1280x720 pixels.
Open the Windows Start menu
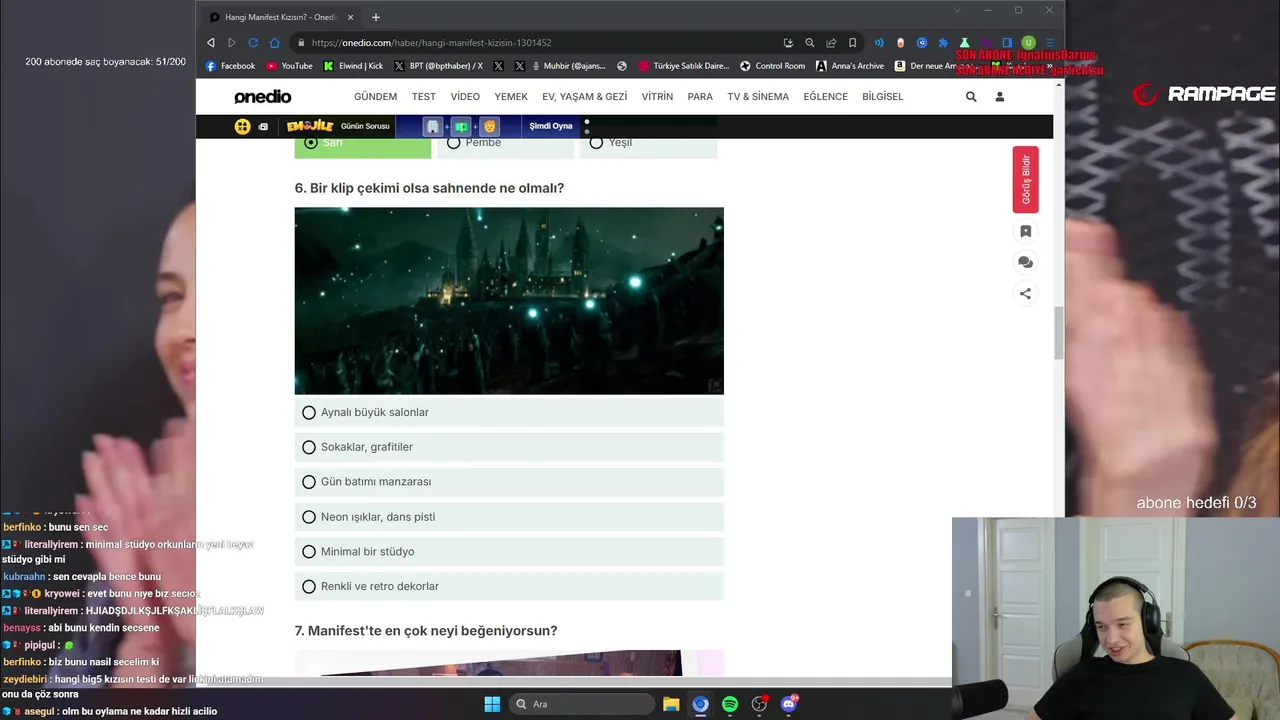coord(492,704)
